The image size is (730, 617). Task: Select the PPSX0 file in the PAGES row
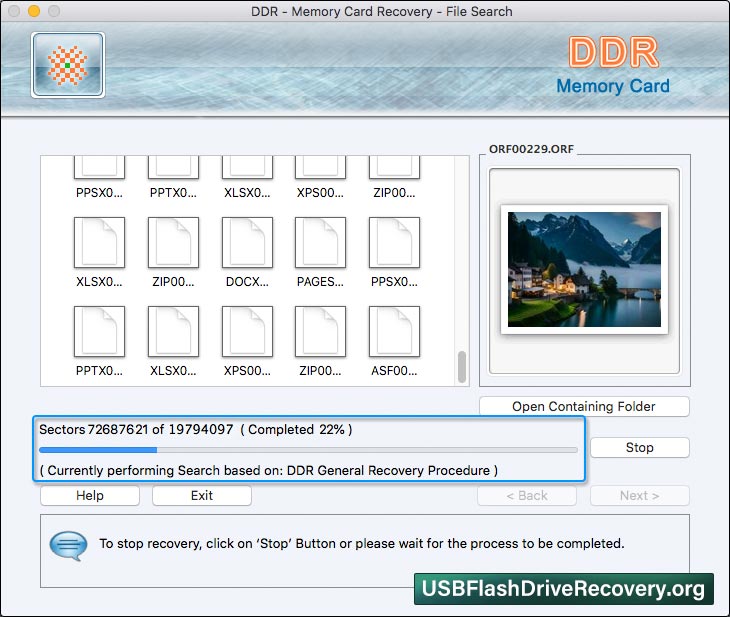point(394,243)
